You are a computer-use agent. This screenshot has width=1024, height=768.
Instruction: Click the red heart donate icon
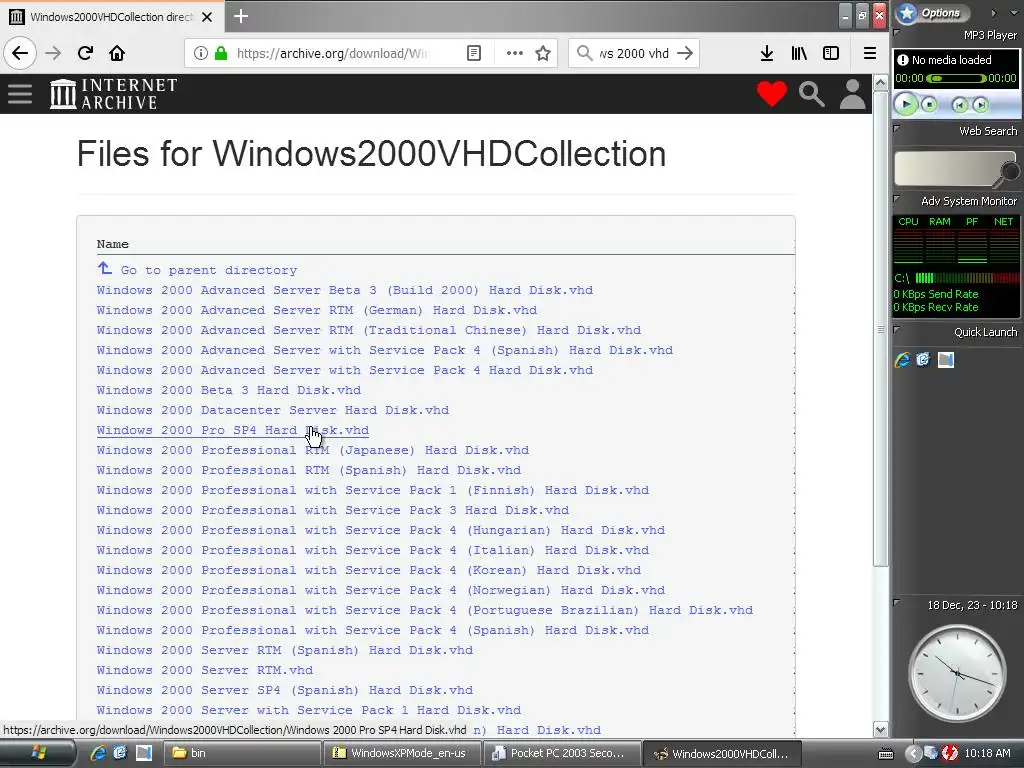click(772, 94)
